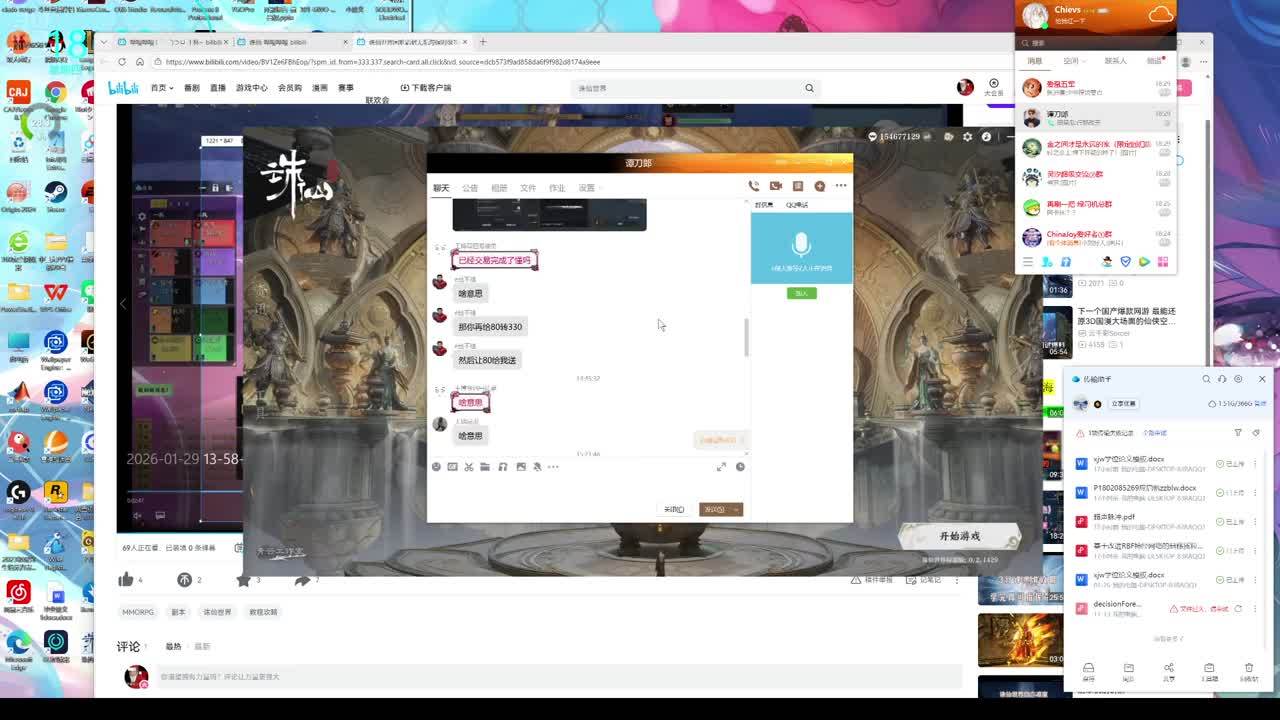
Task: Switch to the 文件 tab in the chat
Action: [528, 188]
